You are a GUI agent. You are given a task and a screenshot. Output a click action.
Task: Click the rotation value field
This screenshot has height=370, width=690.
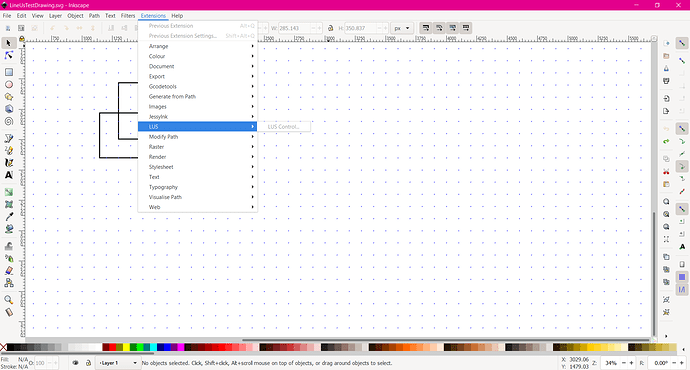click(x=661, y=363)
